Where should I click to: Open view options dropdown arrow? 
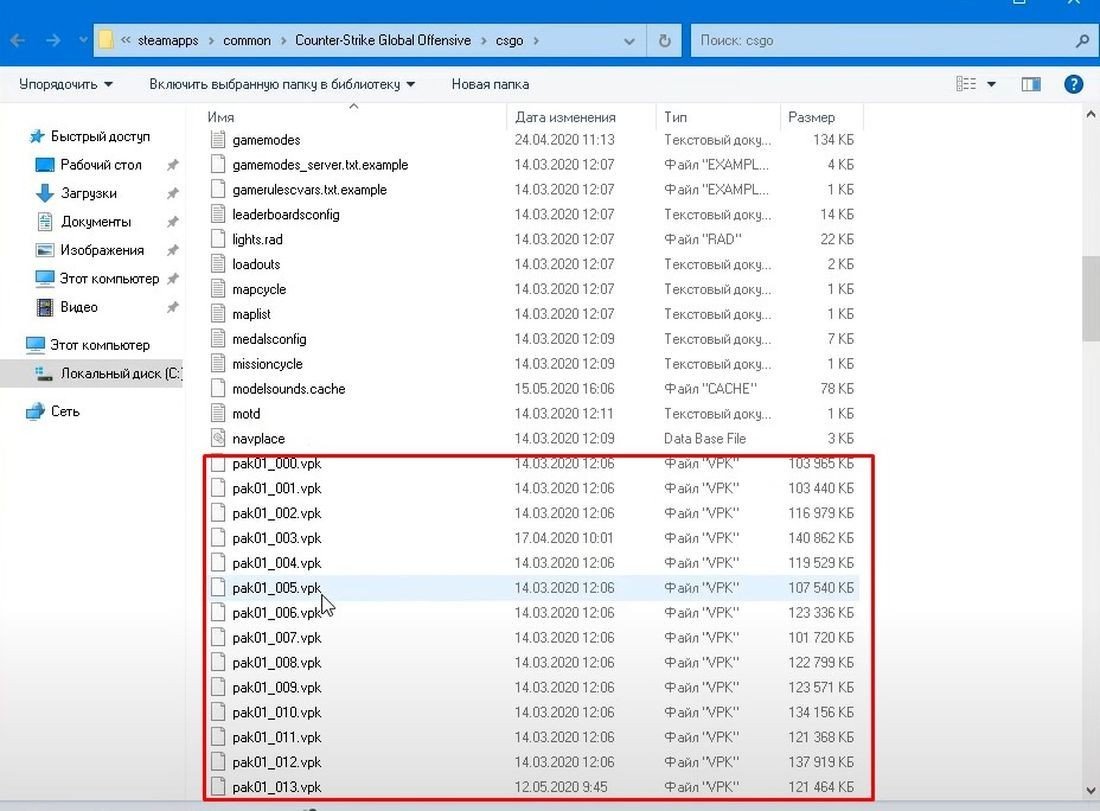(x=991, y=84)
